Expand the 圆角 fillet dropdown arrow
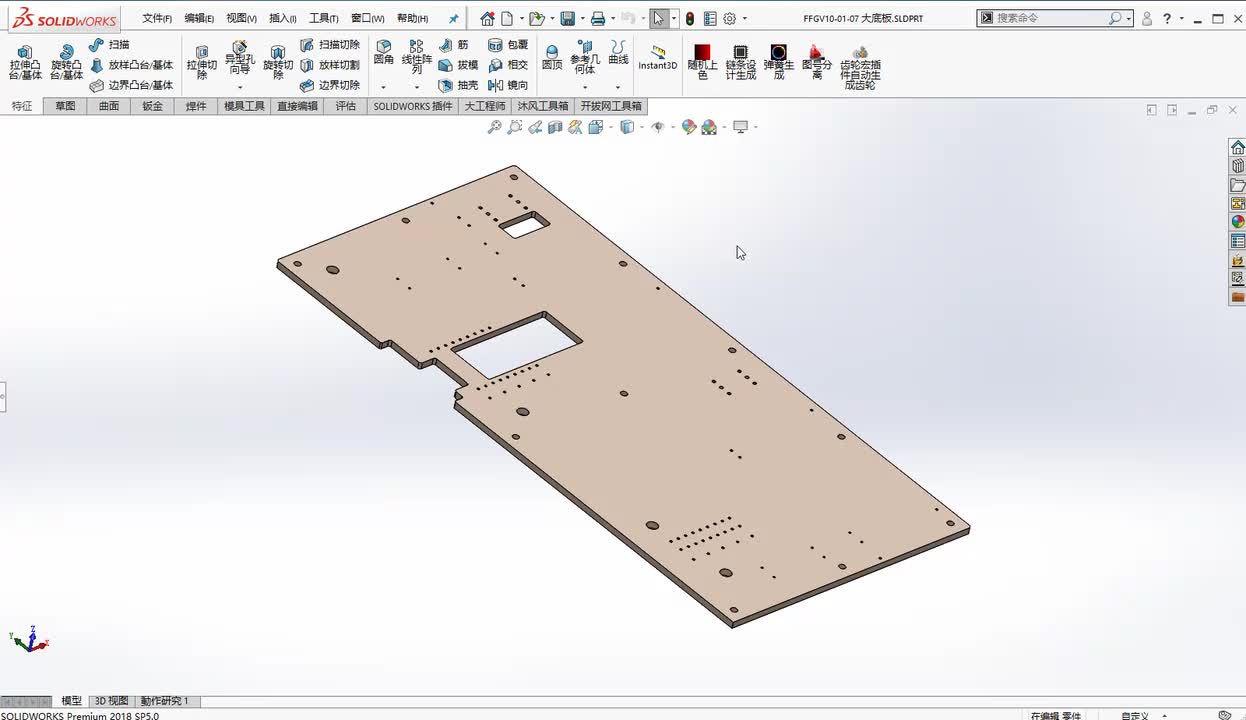This screenshot has height=720, width=1246. click(x=383, y=88)
